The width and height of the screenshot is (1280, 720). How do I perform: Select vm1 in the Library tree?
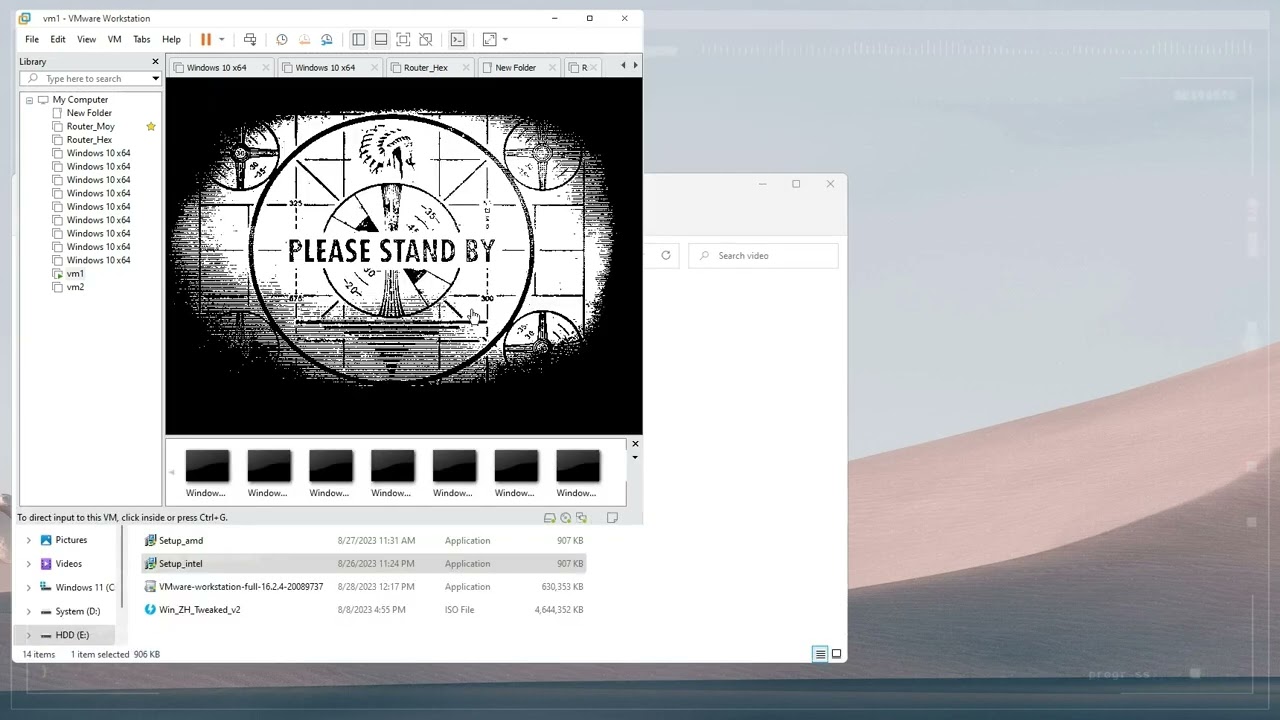(x=75, y=273)
